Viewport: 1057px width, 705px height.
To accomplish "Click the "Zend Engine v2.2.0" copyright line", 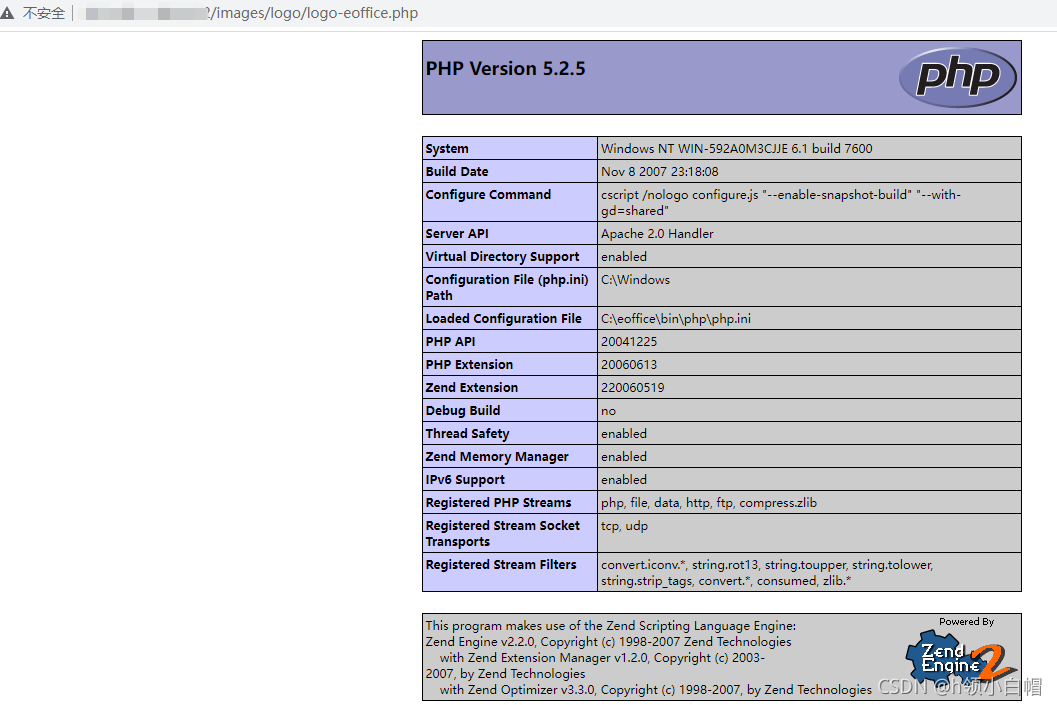I will (608, 641).
